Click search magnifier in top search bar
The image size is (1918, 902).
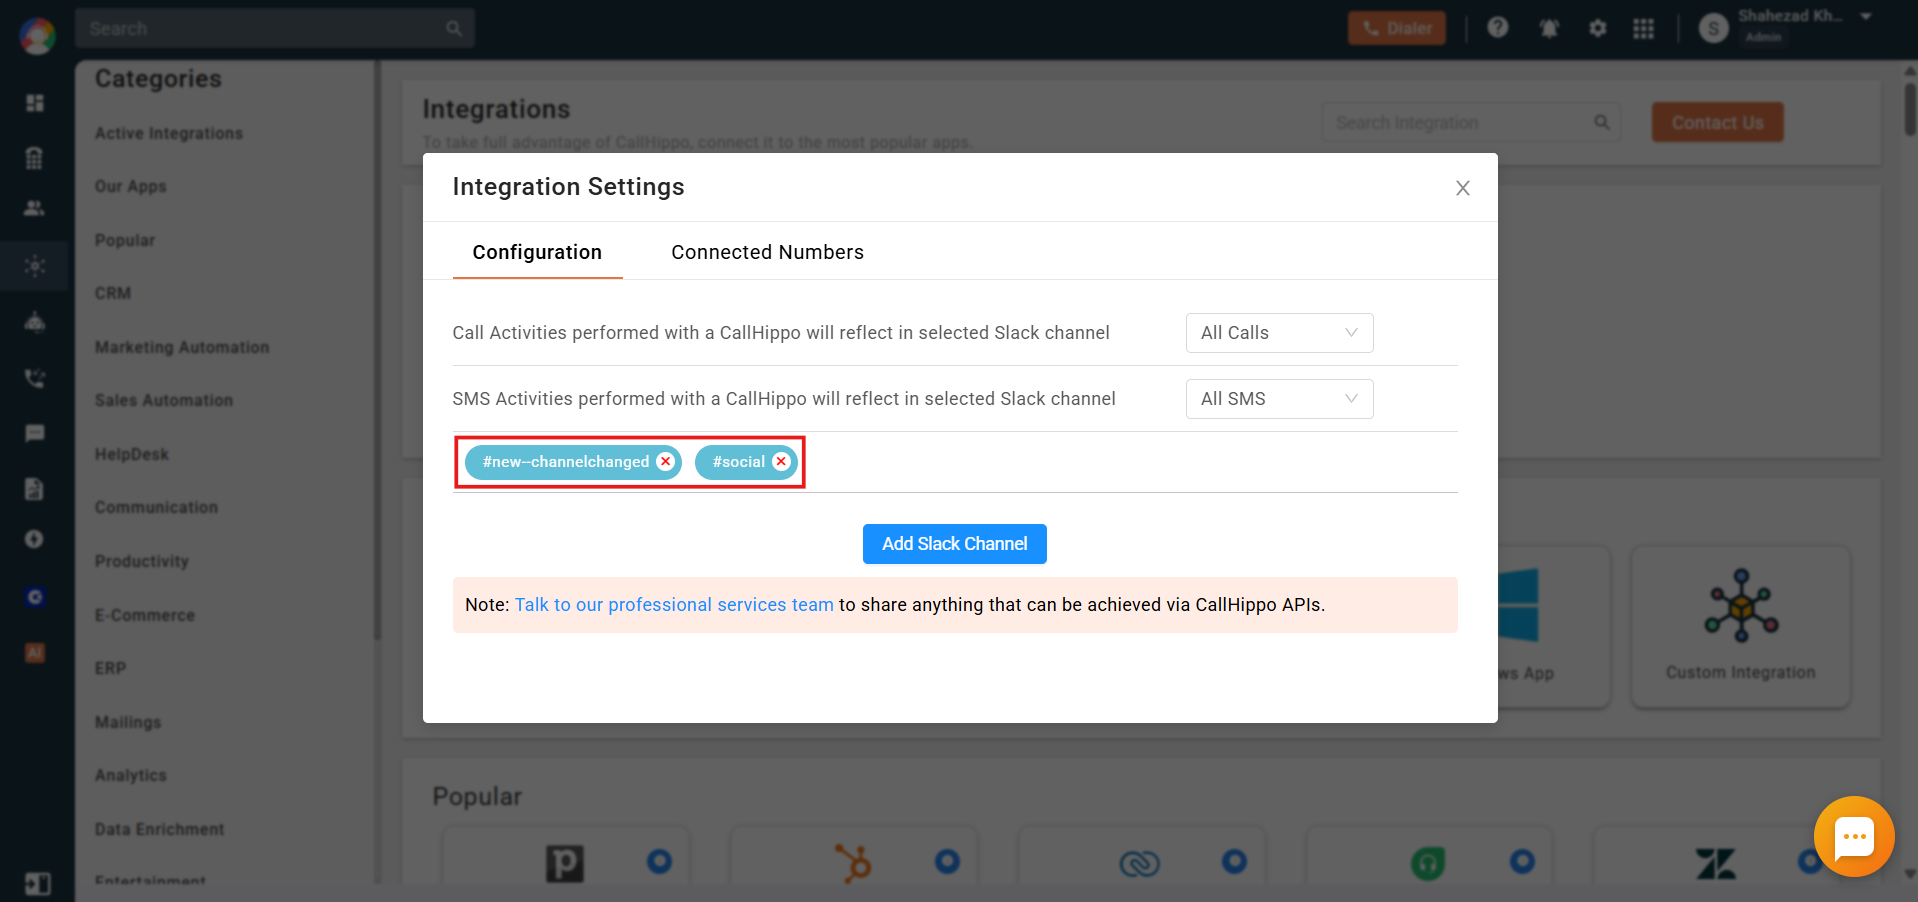454,28
